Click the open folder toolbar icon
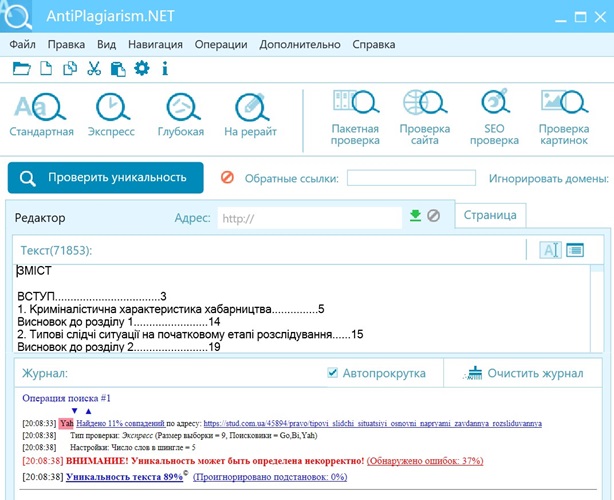614x500 pixels. (x=22, y=69)
